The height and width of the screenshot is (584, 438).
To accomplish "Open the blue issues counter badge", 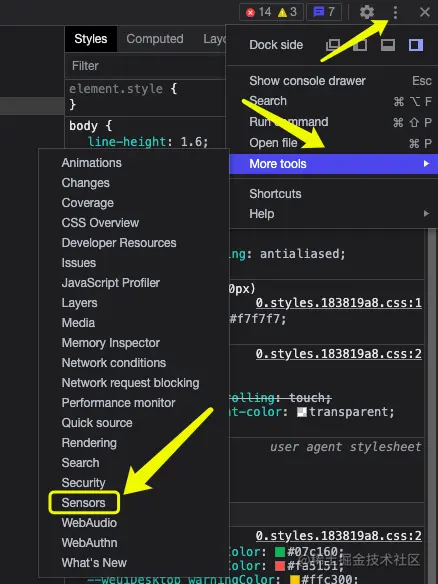I will [x=324, y=12].
